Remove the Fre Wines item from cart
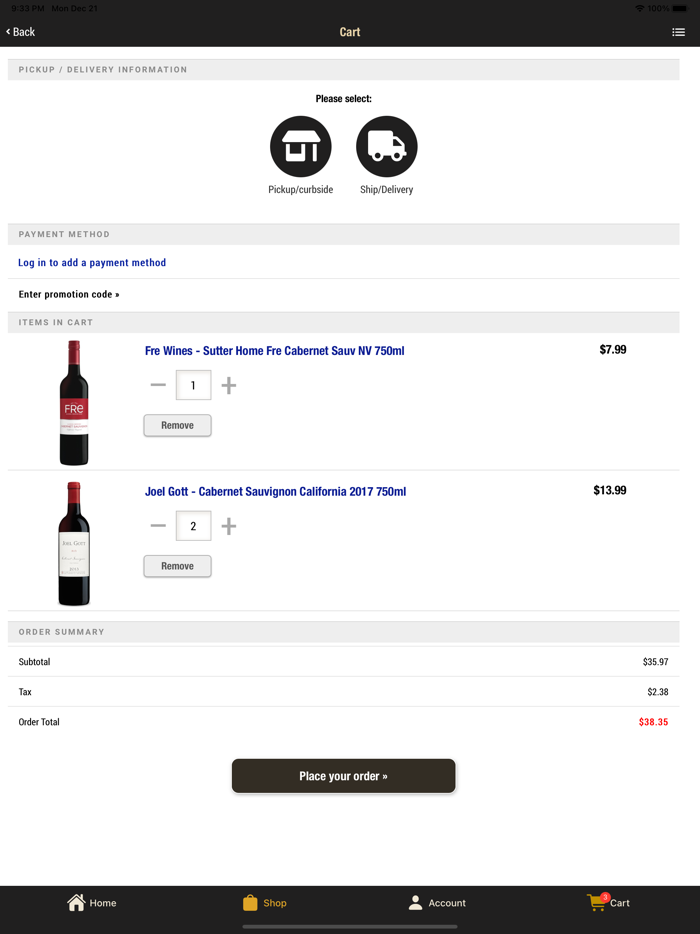The height and width of the screenshot is (934, 700). click(177, 425)
